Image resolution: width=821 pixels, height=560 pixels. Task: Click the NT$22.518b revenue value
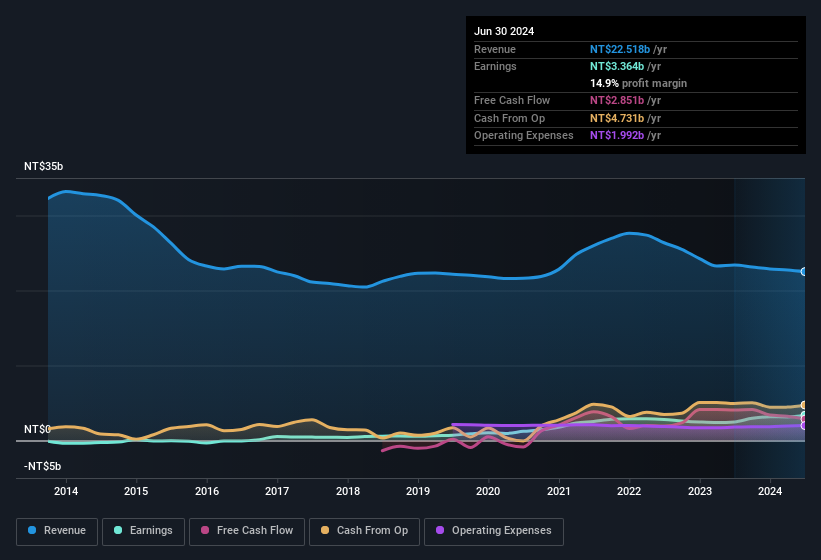tap(620, 49)
